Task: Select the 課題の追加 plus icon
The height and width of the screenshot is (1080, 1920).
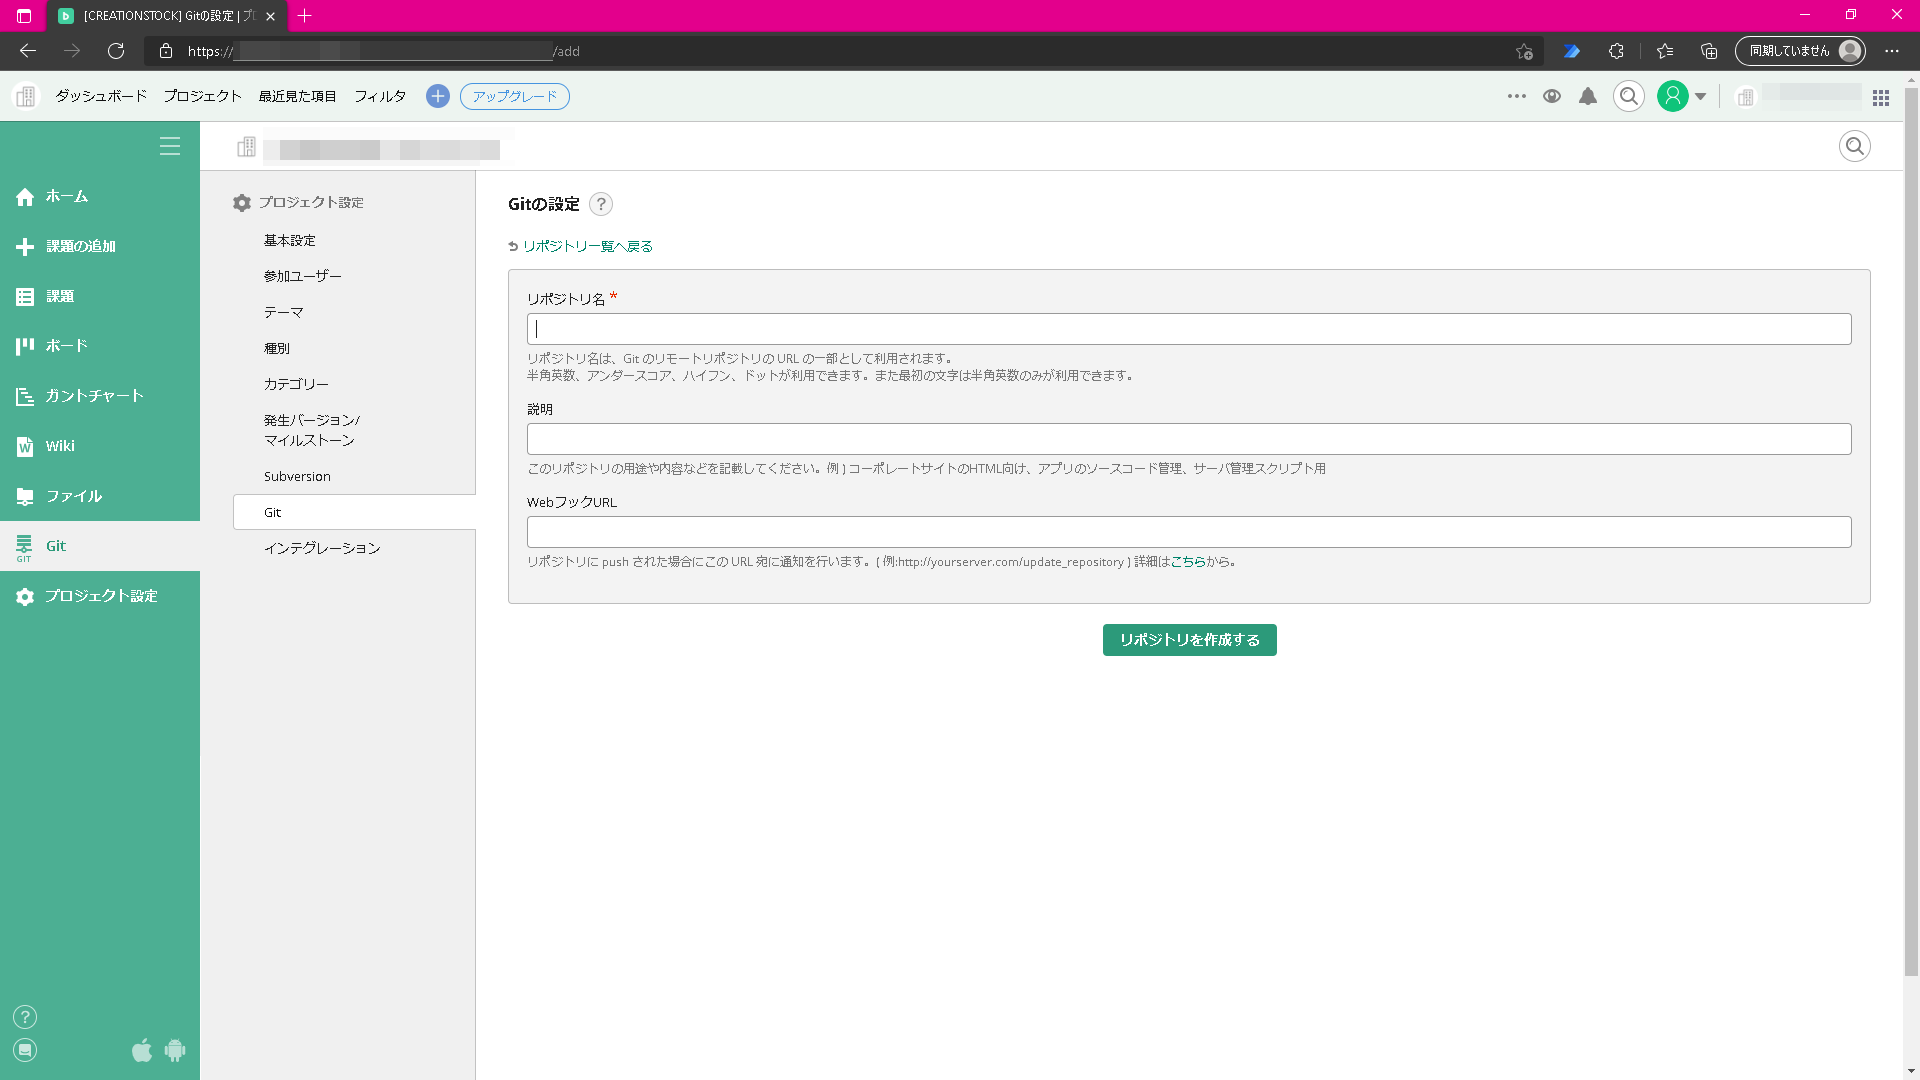Action: coord(24,246)
